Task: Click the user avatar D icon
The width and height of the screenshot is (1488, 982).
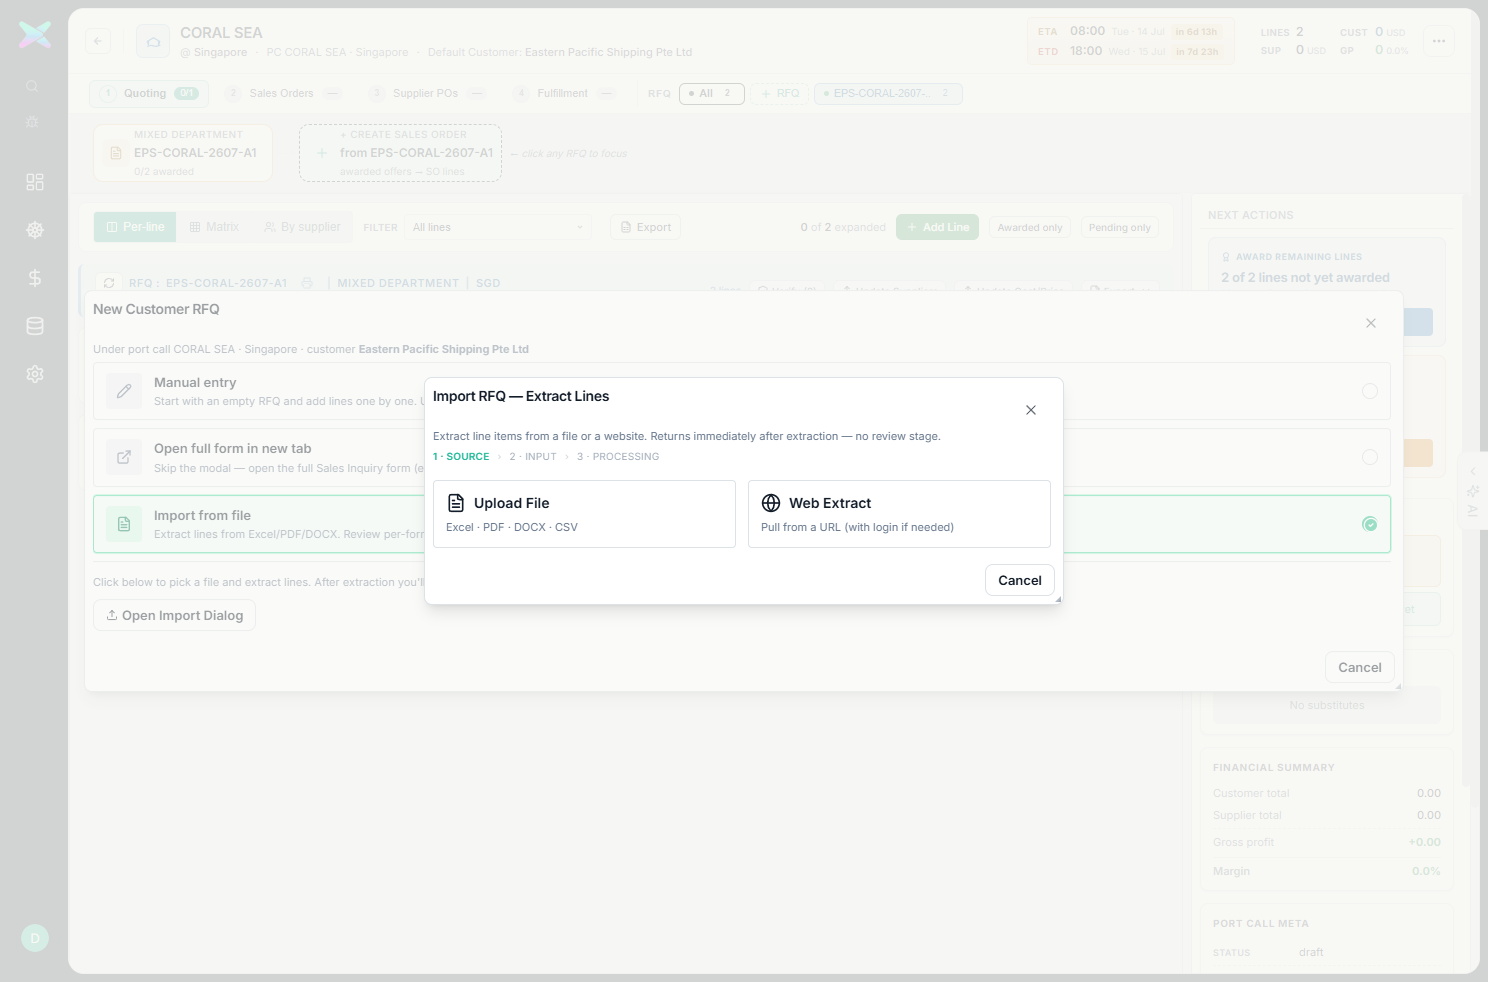Action: pos(35,938)
